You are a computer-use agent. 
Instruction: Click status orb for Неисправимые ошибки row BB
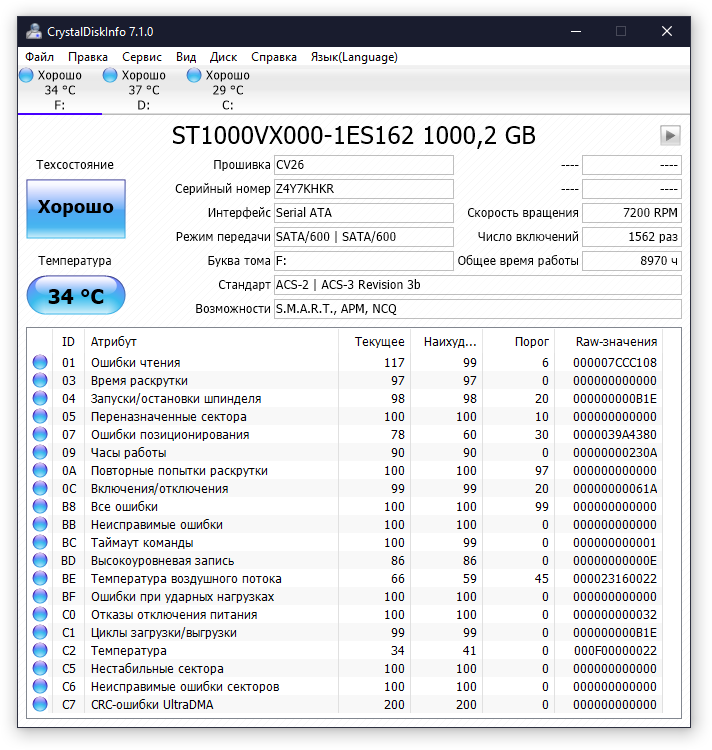coord(40,524)
